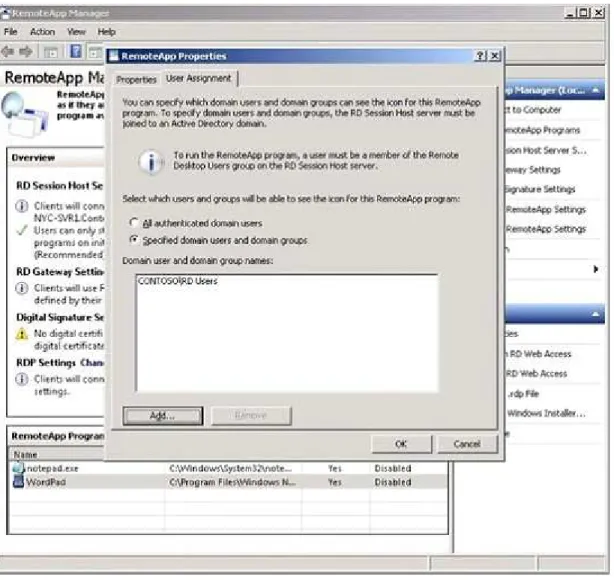Screen dimensions: 614x580
Task: Click WordPad's Disabled cell
Action: pyautogui.click(x=393, y=482)
